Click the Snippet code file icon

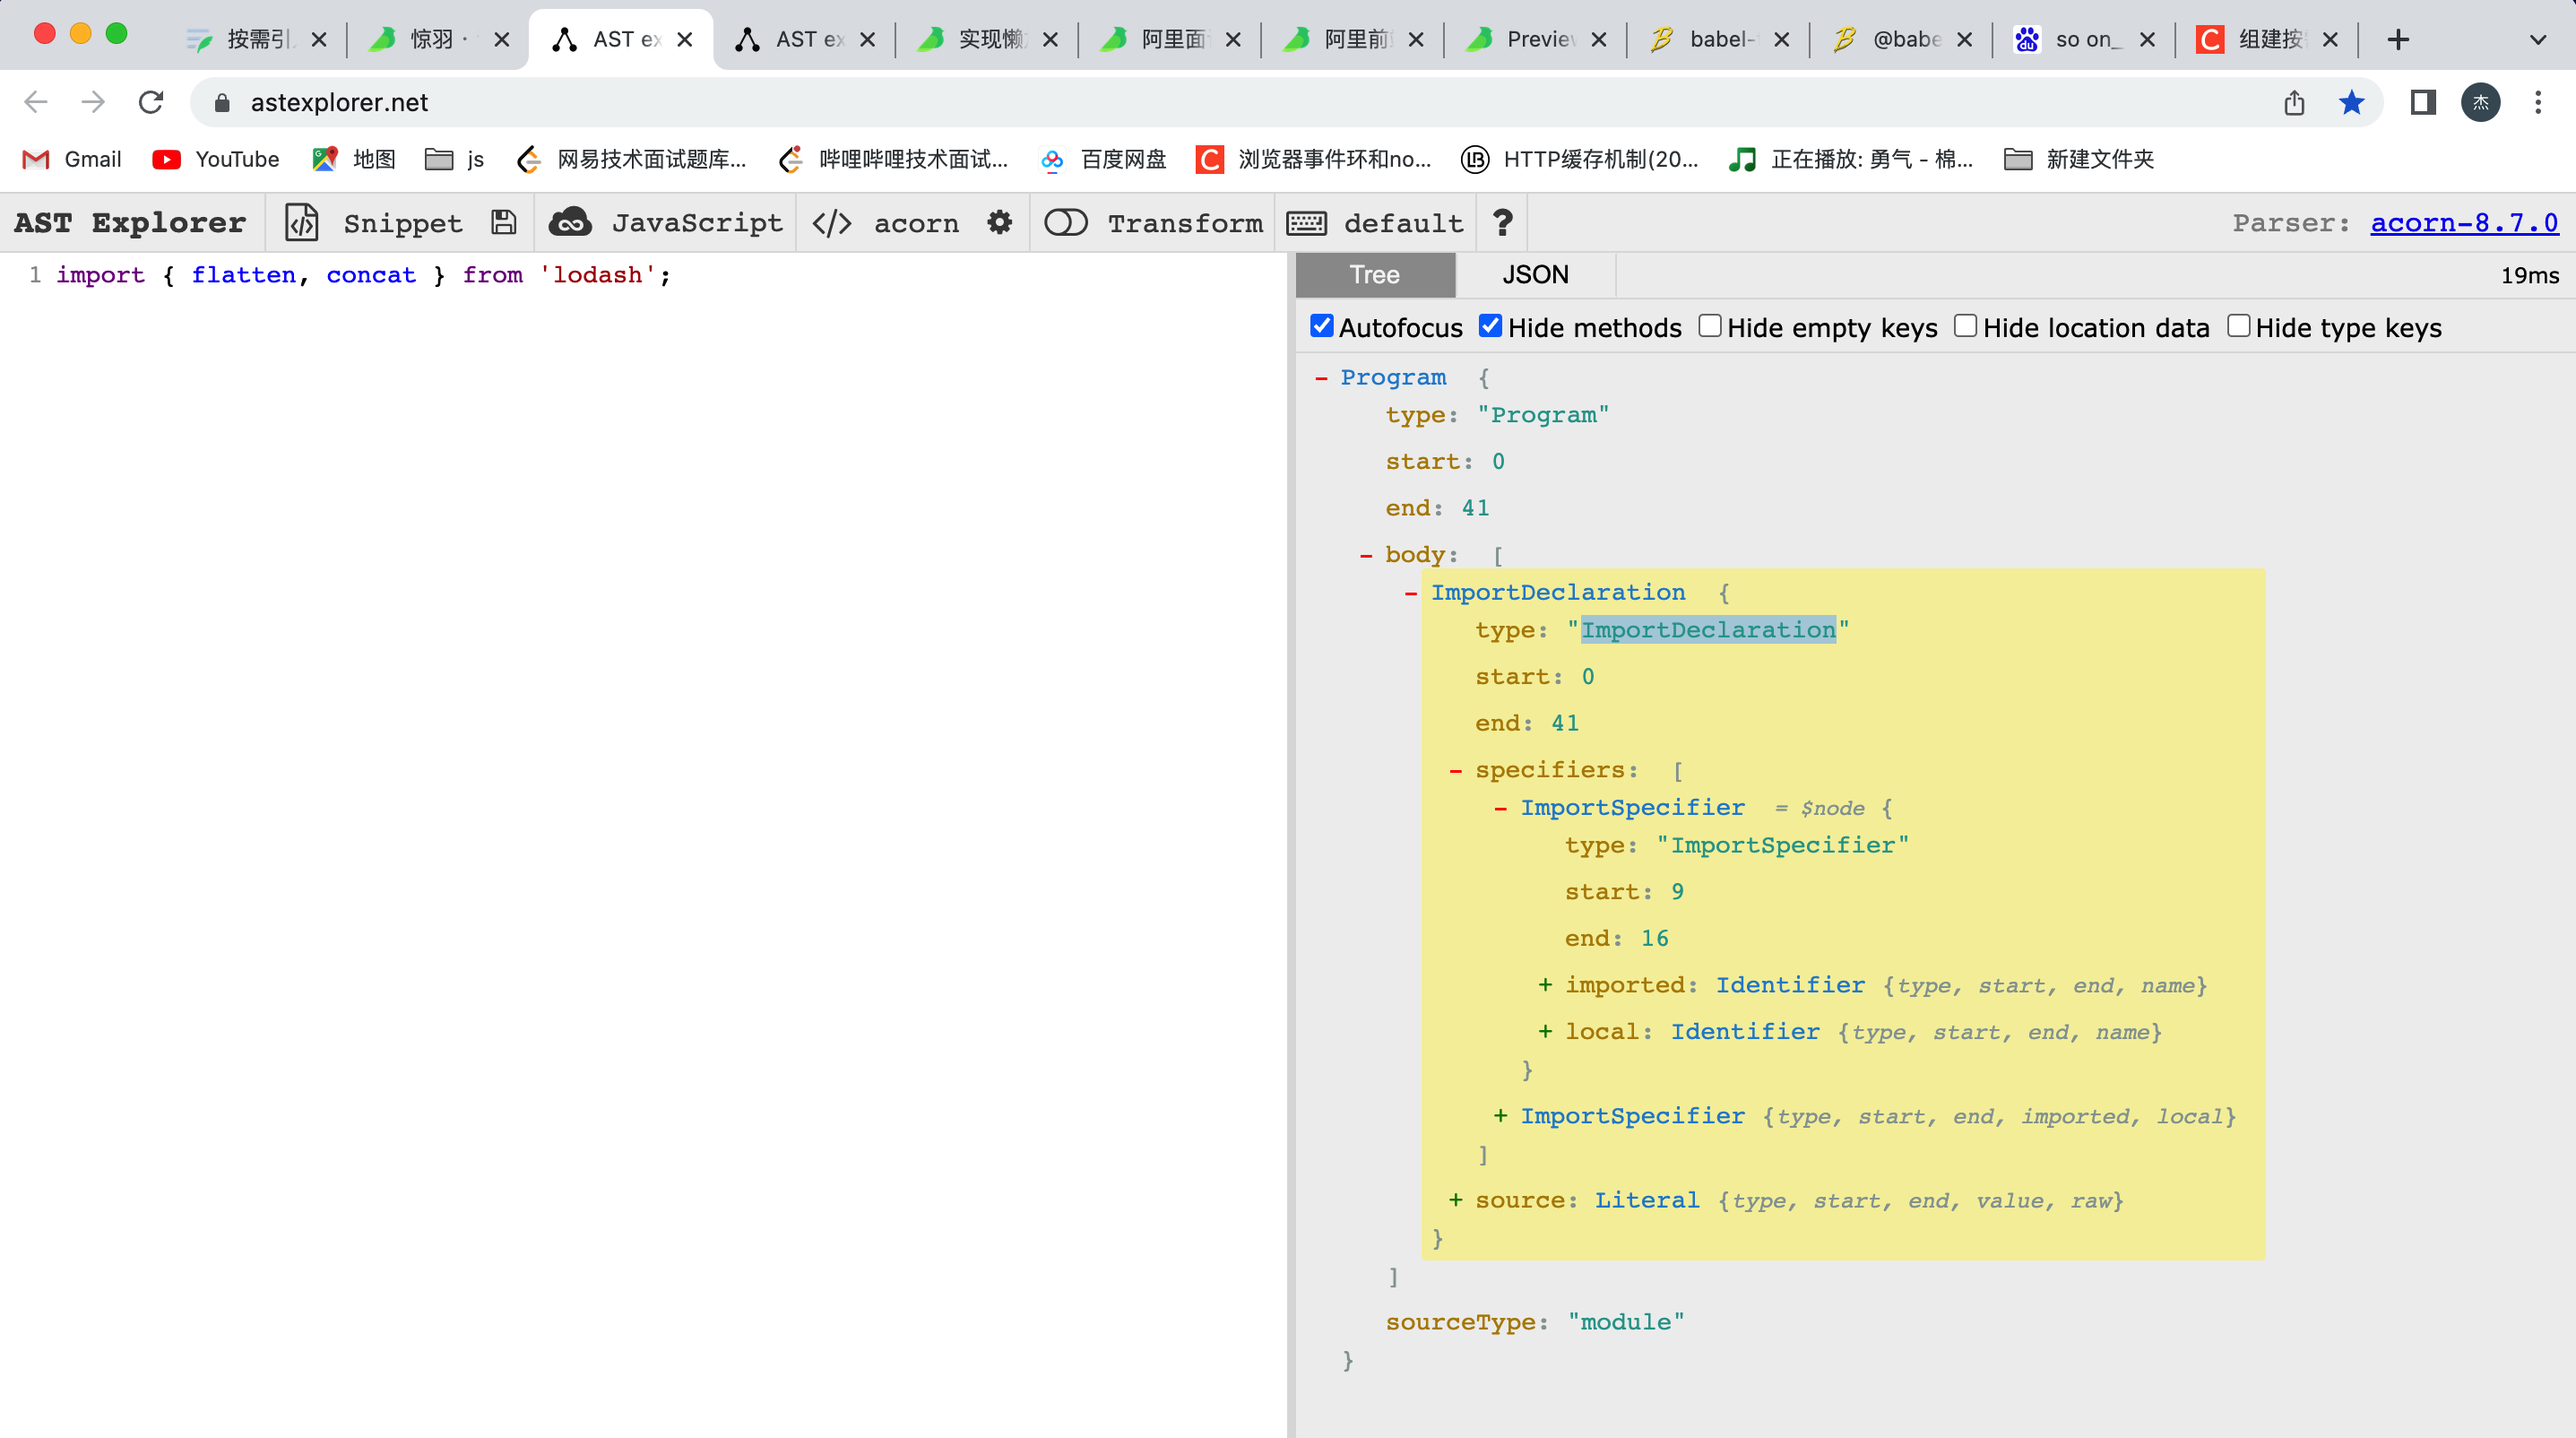coord(301,222)
